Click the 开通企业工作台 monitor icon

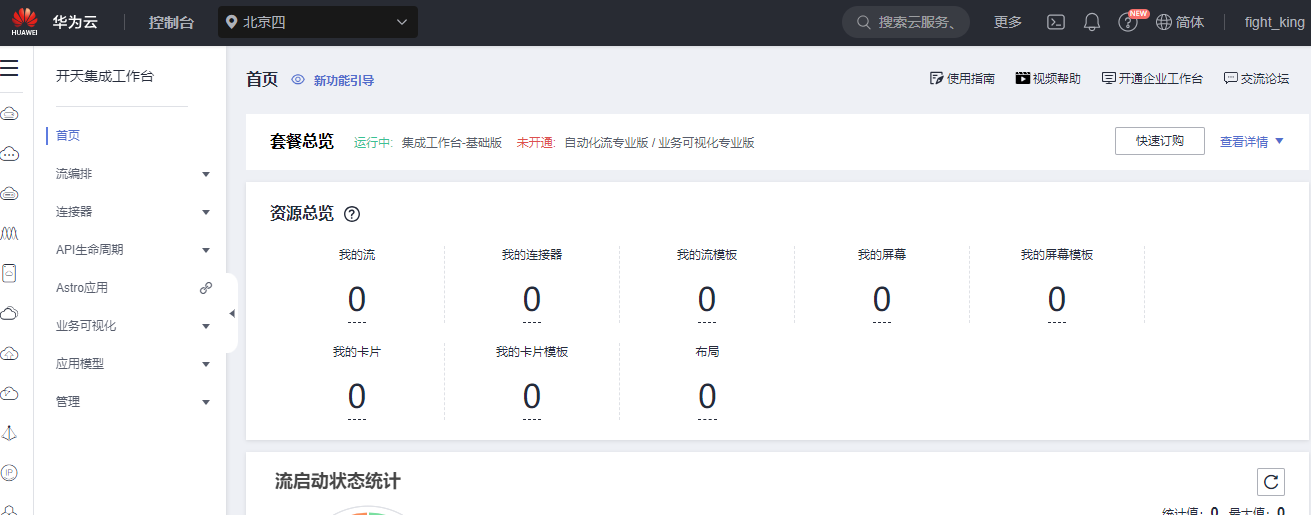[x=1108, y=78]
